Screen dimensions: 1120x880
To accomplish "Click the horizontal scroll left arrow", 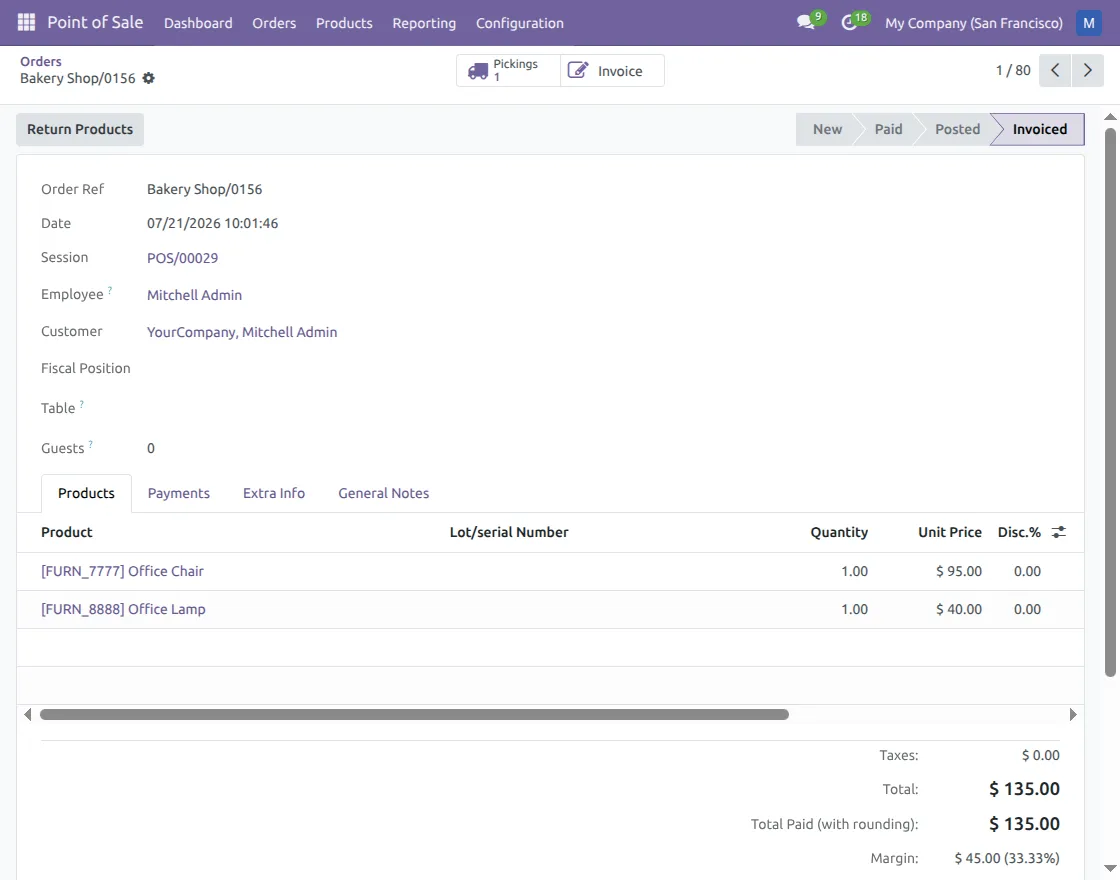I will (x=27, y=714).
